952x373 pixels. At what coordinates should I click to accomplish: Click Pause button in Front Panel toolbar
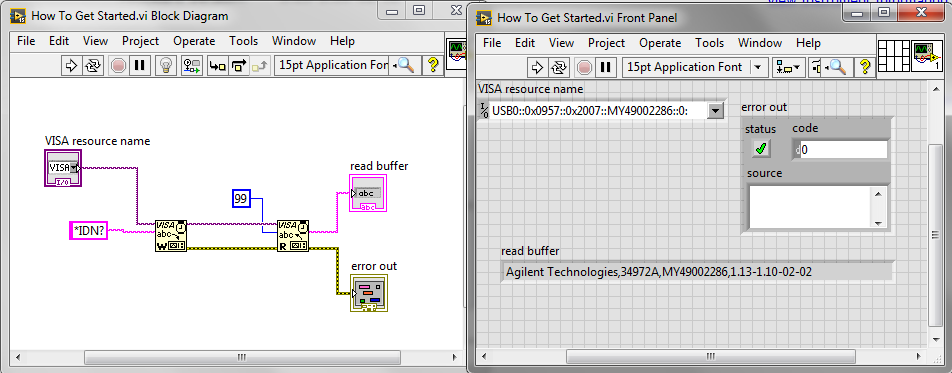(x=604, y=67)
